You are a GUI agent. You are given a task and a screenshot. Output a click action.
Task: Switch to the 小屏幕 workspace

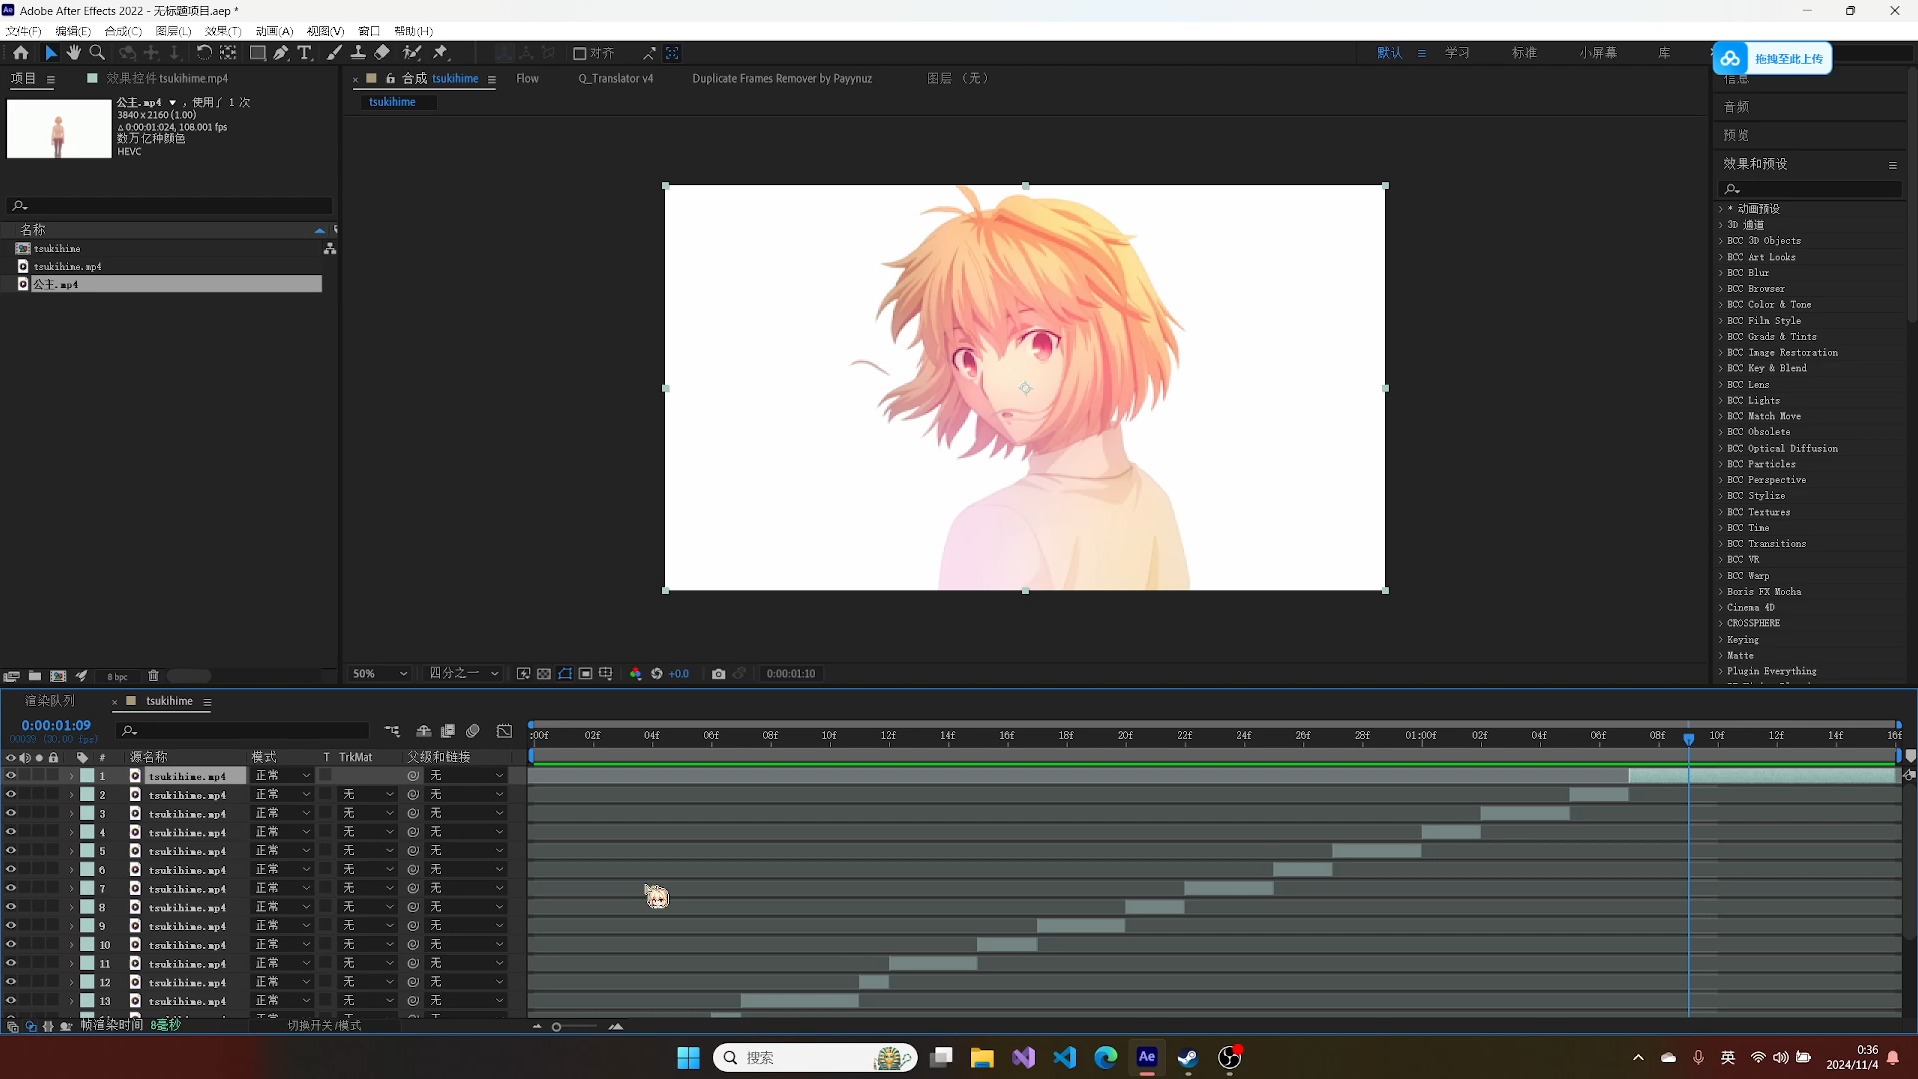tap(1598, 53)
